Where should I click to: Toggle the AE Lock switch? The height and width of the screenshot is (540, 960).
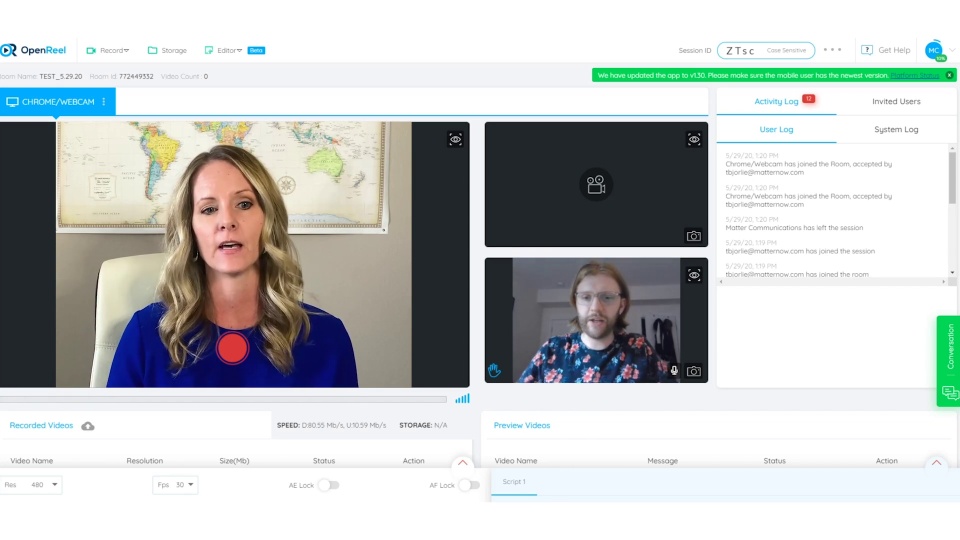[x=328, y=486]
